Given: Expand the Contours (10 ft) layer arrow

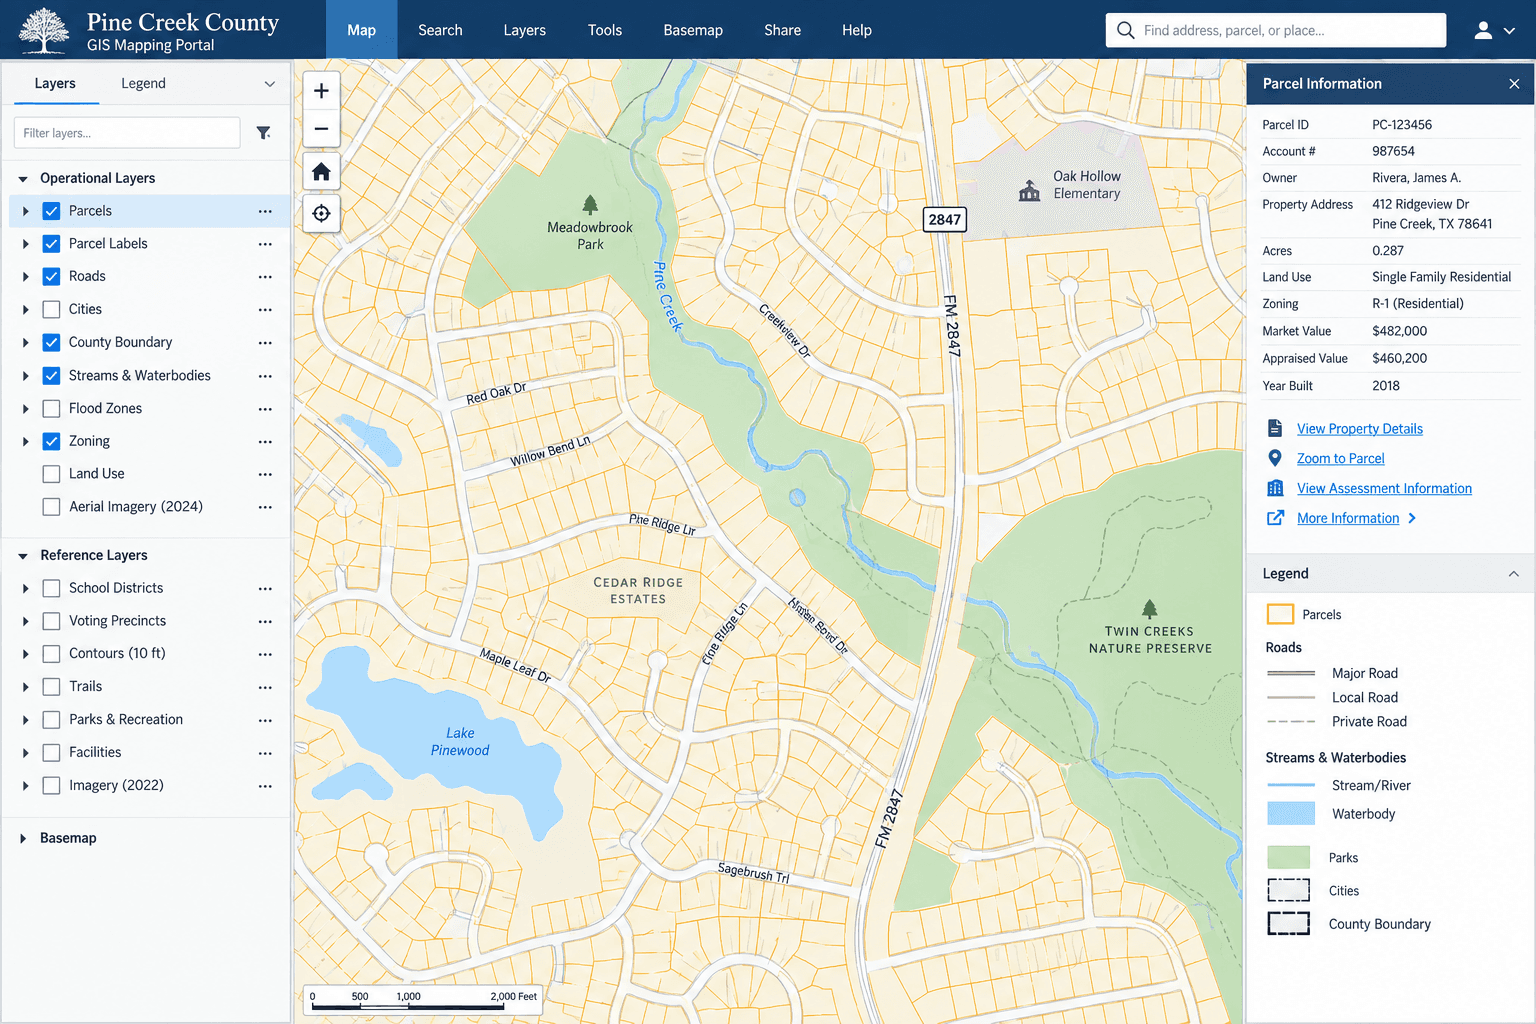Looking at the screenshot, I should [26, 654].
